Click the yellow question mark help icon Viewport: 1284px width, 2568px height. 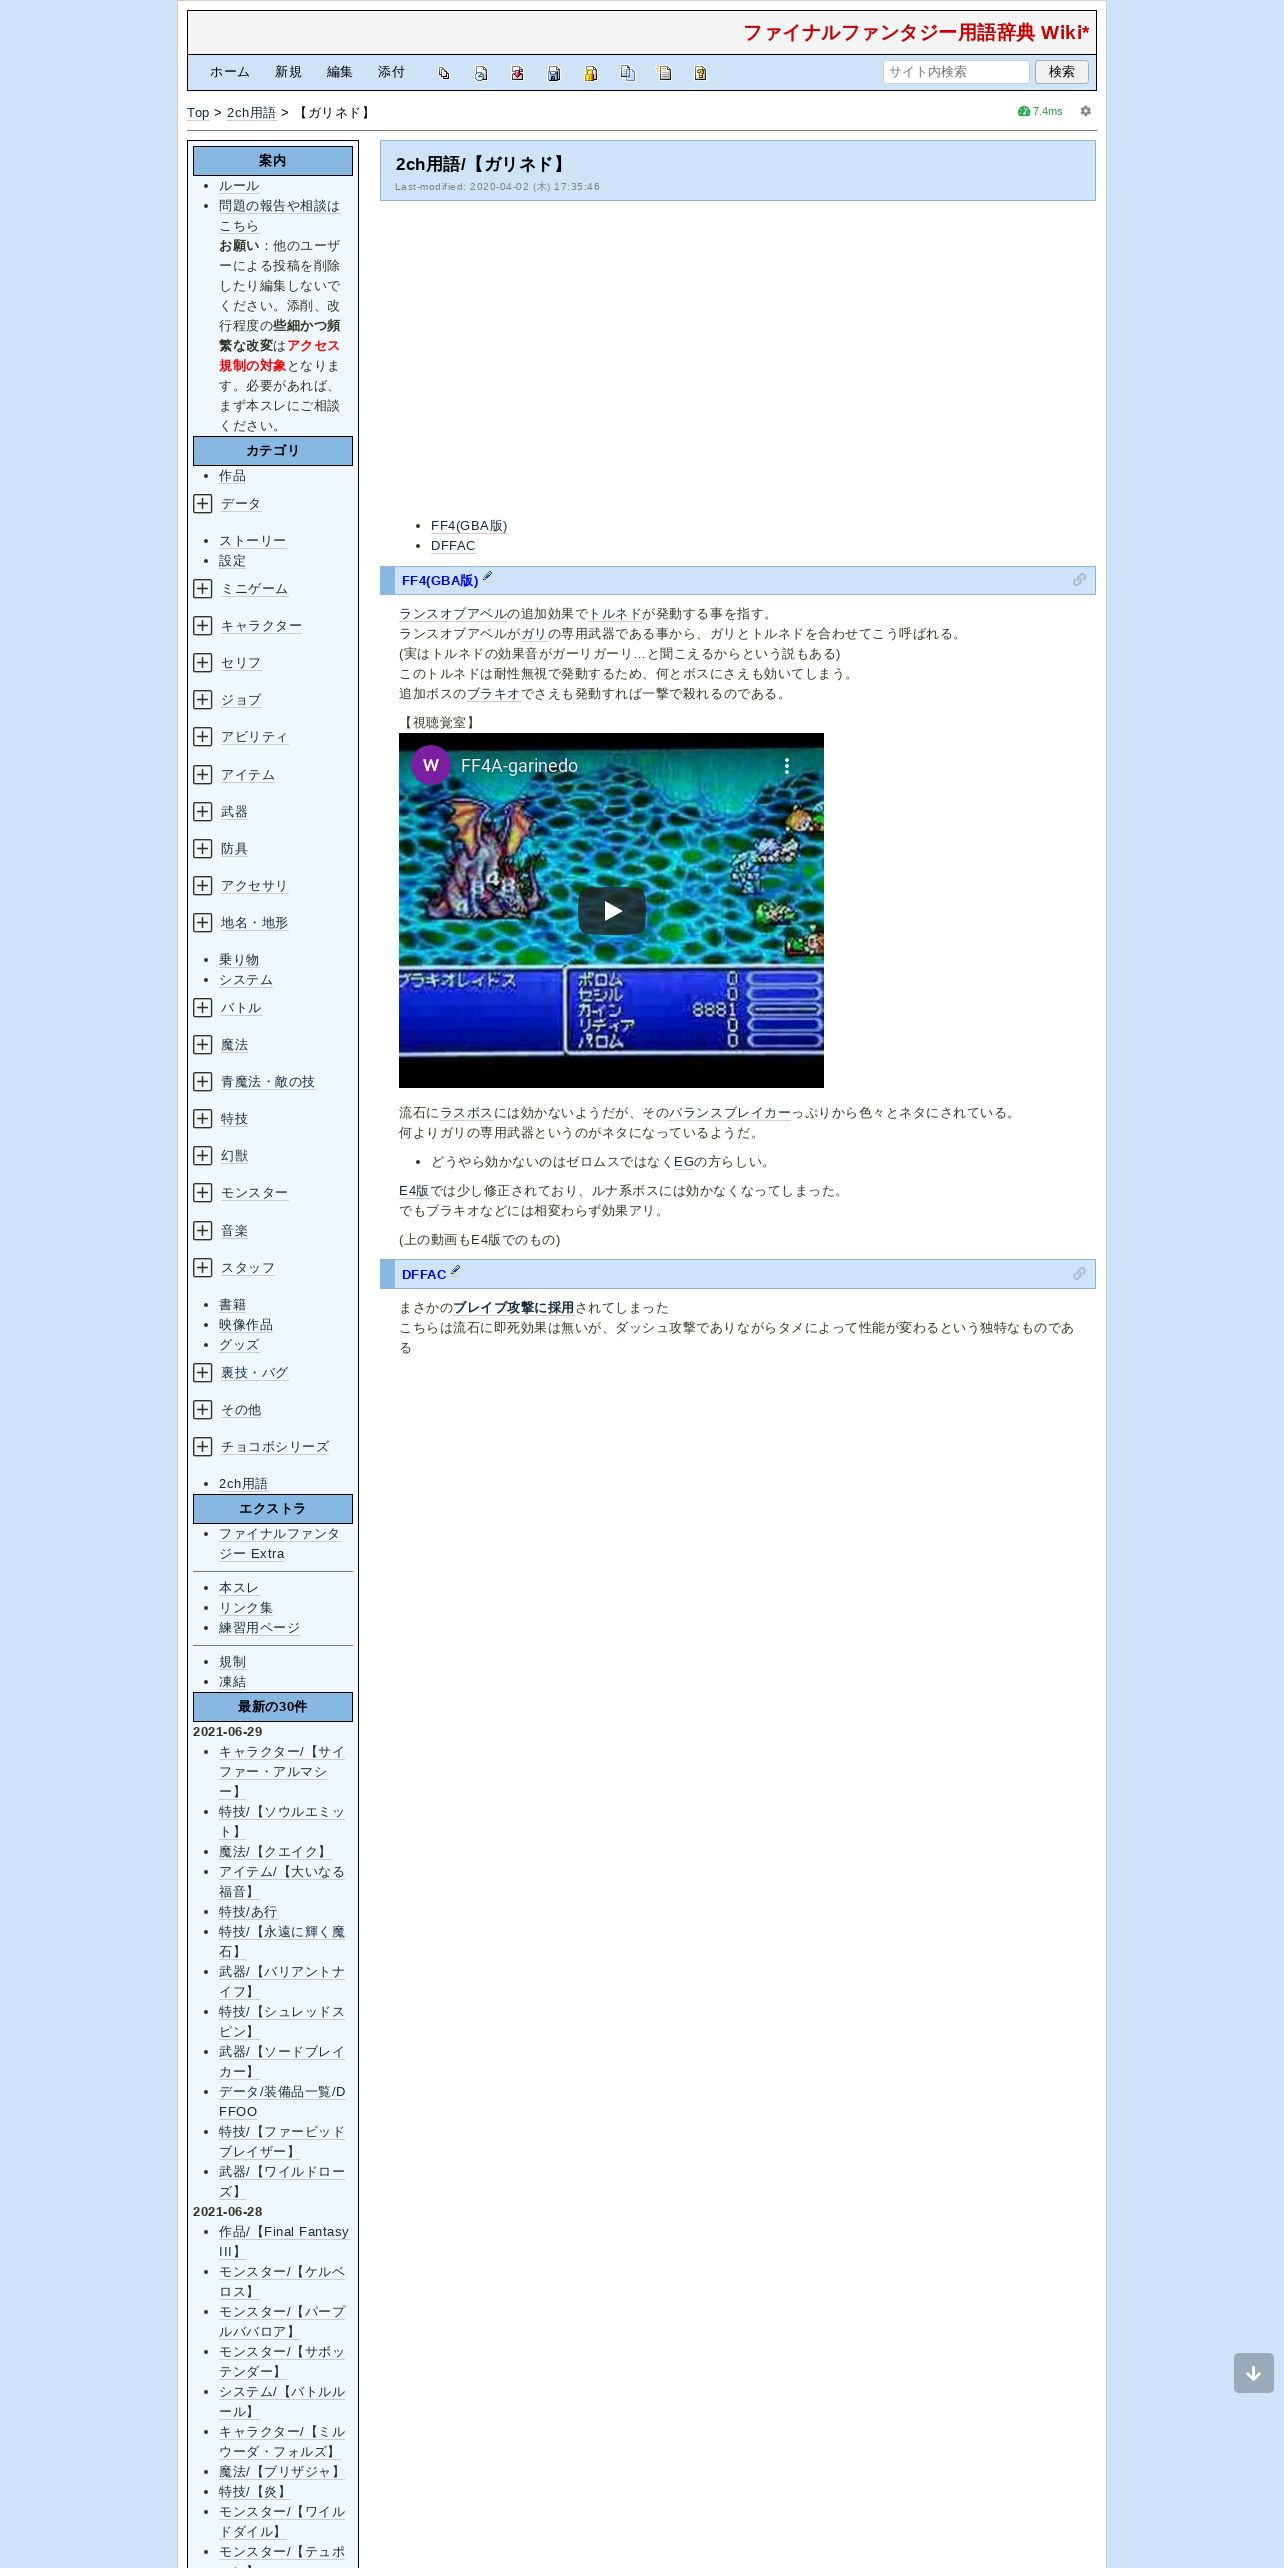pyautogui.click(x=700, y=73)
